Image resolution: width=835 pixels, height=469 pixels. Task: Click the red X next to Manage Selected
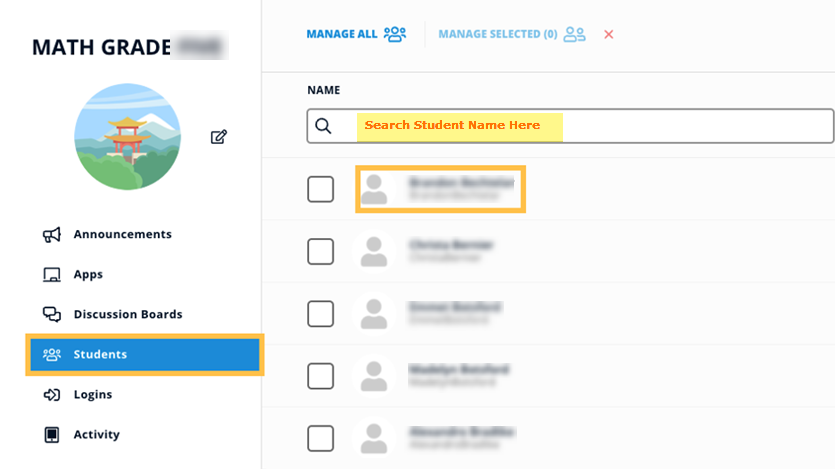pyautogui.click(x=609, y=35)
